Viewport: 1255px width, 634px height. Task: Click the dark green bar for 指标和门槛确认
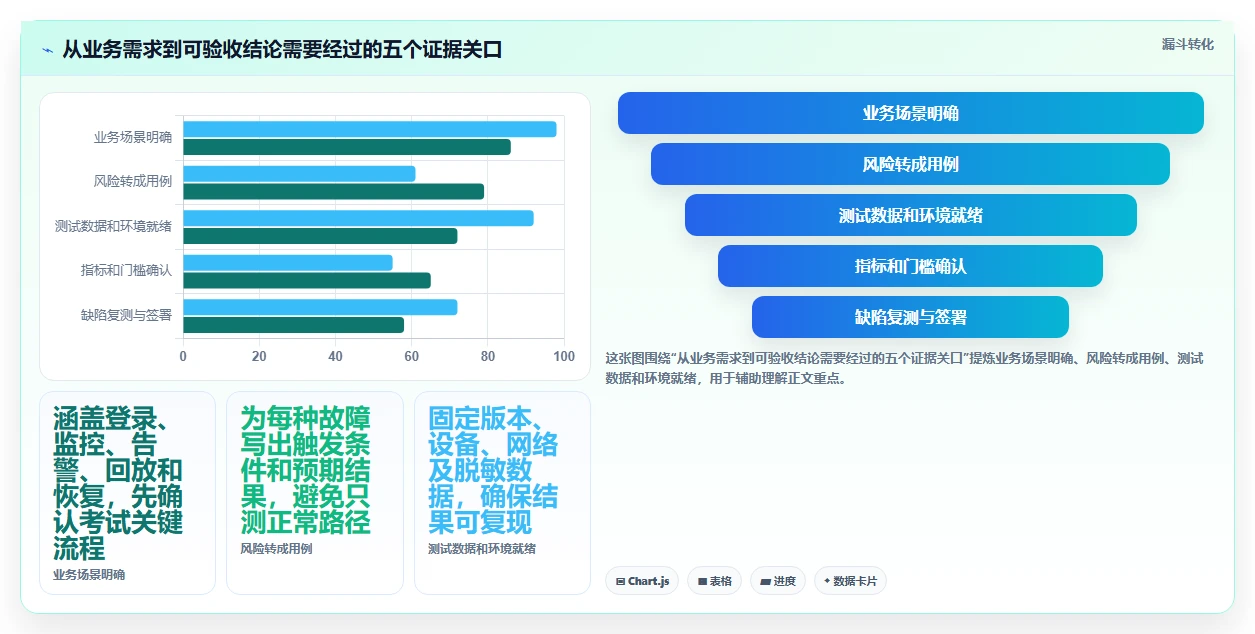point(307,281)
